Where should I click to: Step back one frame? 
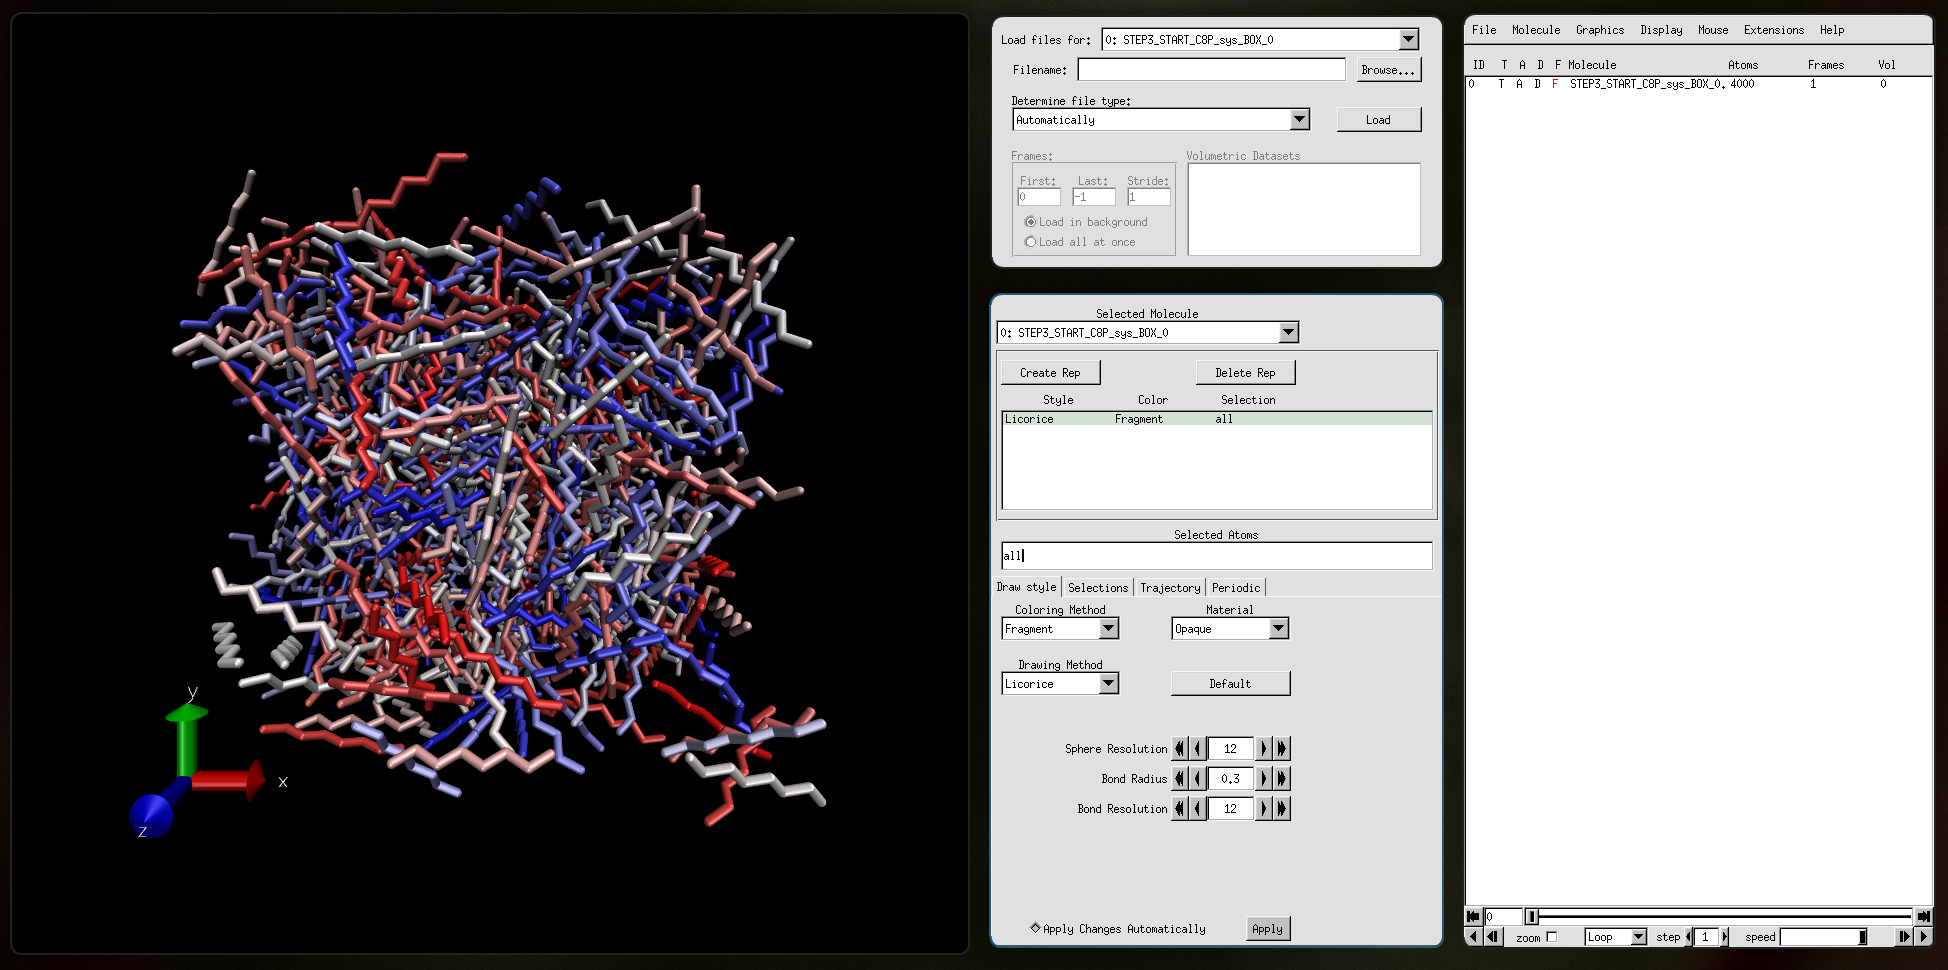point(1492,937)
